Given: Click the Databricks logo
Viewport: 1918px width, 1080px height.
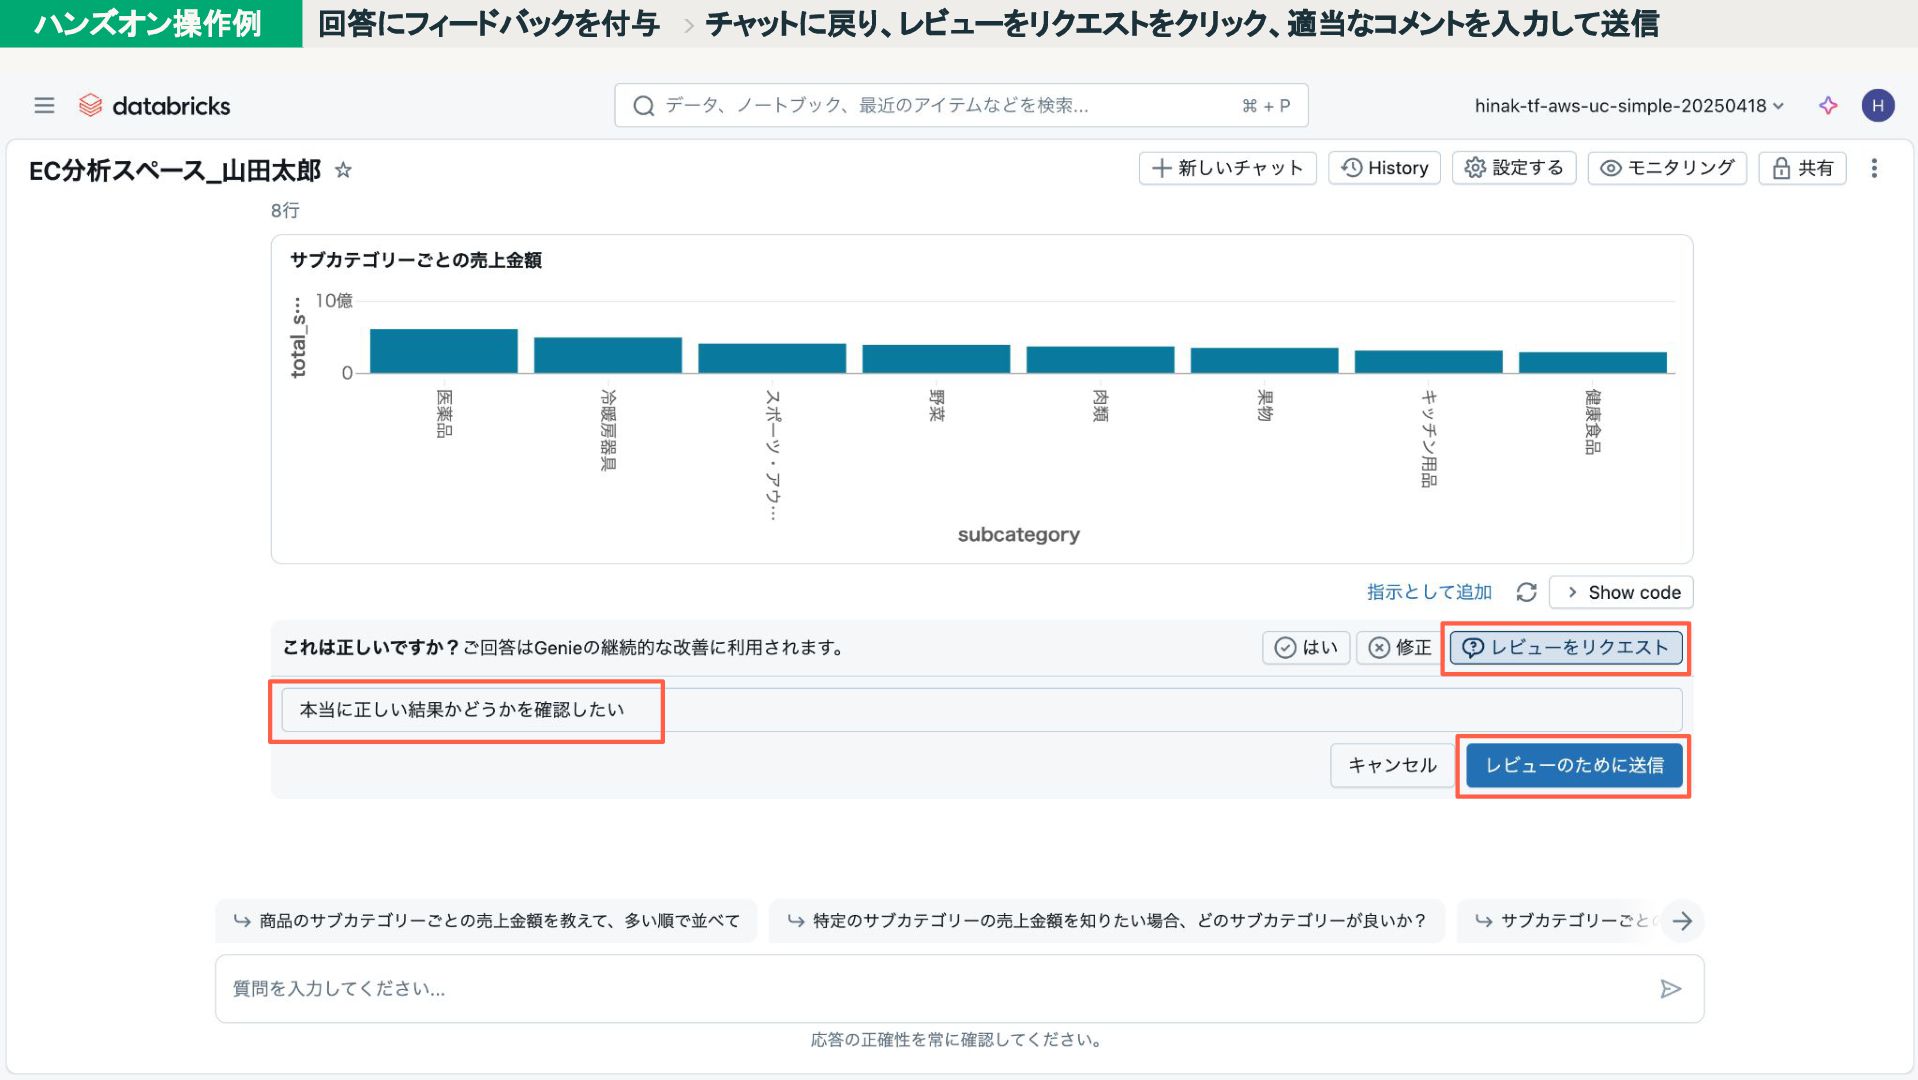Looking at the screenshot, I should click(x=155, y=105).
